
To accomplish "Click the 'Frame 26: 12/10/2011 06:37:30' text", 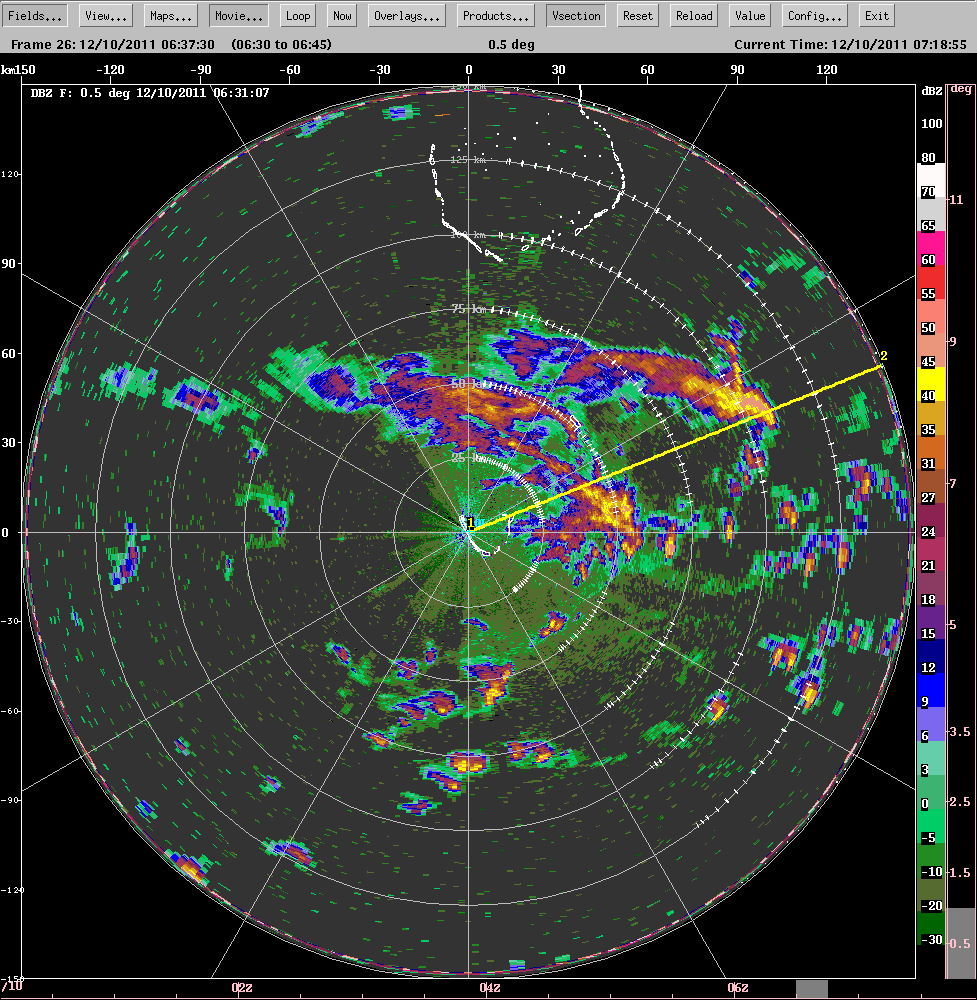I will (x=113, y=45).
